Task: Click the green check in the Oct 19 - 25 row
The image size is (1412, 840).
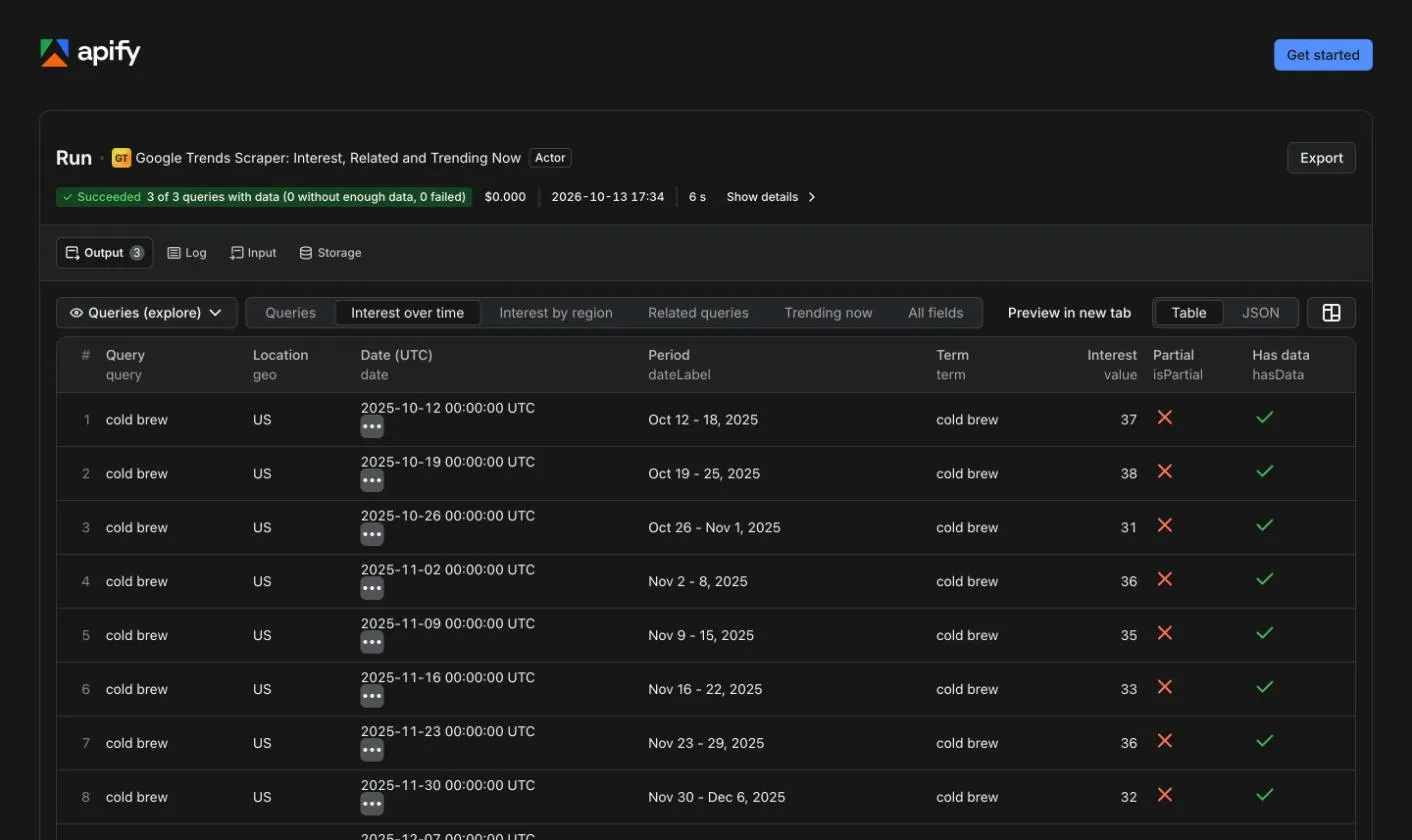Action: click(1265, 472)
